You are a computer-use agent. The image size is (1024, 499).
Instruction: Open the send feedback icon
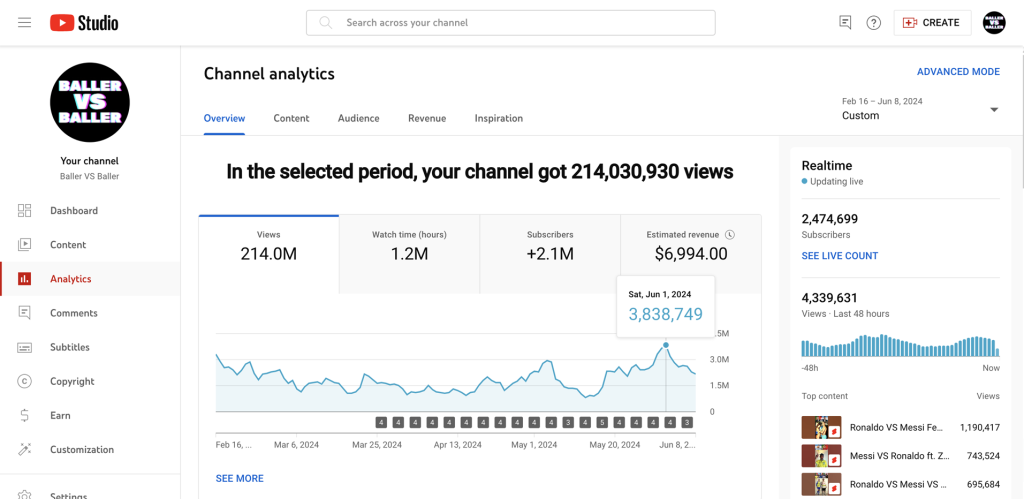845,23
